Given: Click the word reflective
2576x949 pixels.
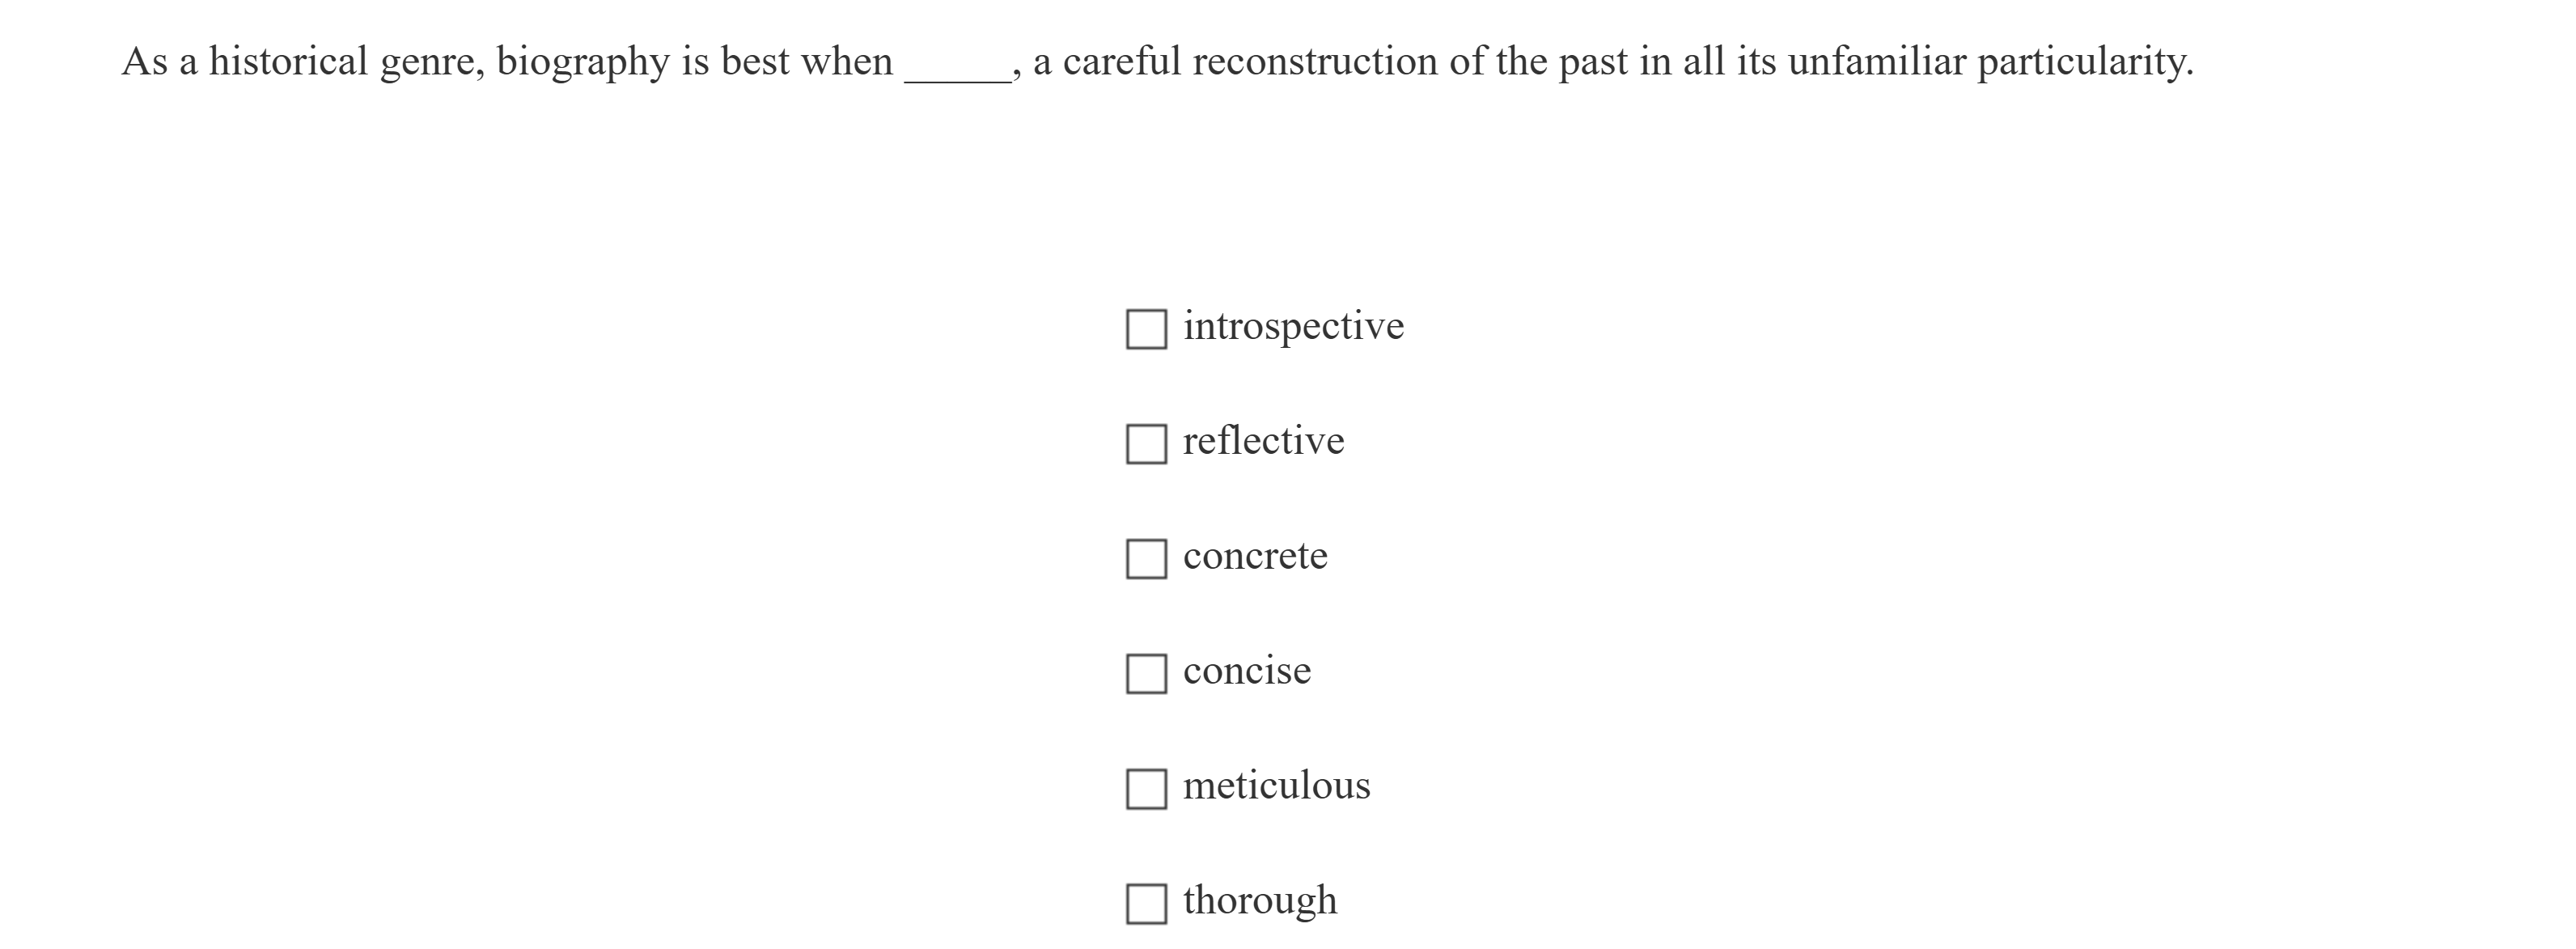Looking at the screenshot, I should pos(1262,439).
